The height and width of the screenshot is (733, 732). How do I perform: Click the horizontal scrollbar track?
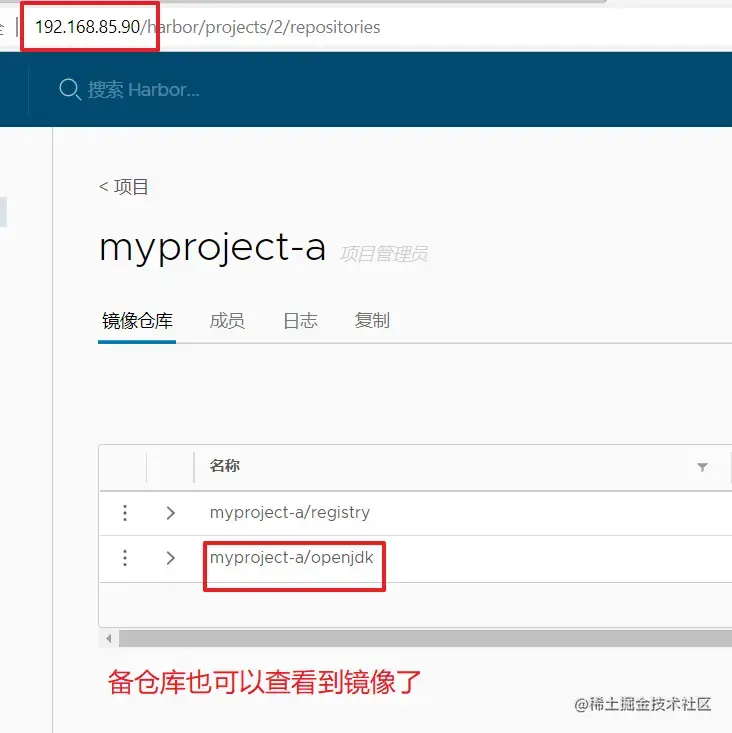(x=425, y=638)
